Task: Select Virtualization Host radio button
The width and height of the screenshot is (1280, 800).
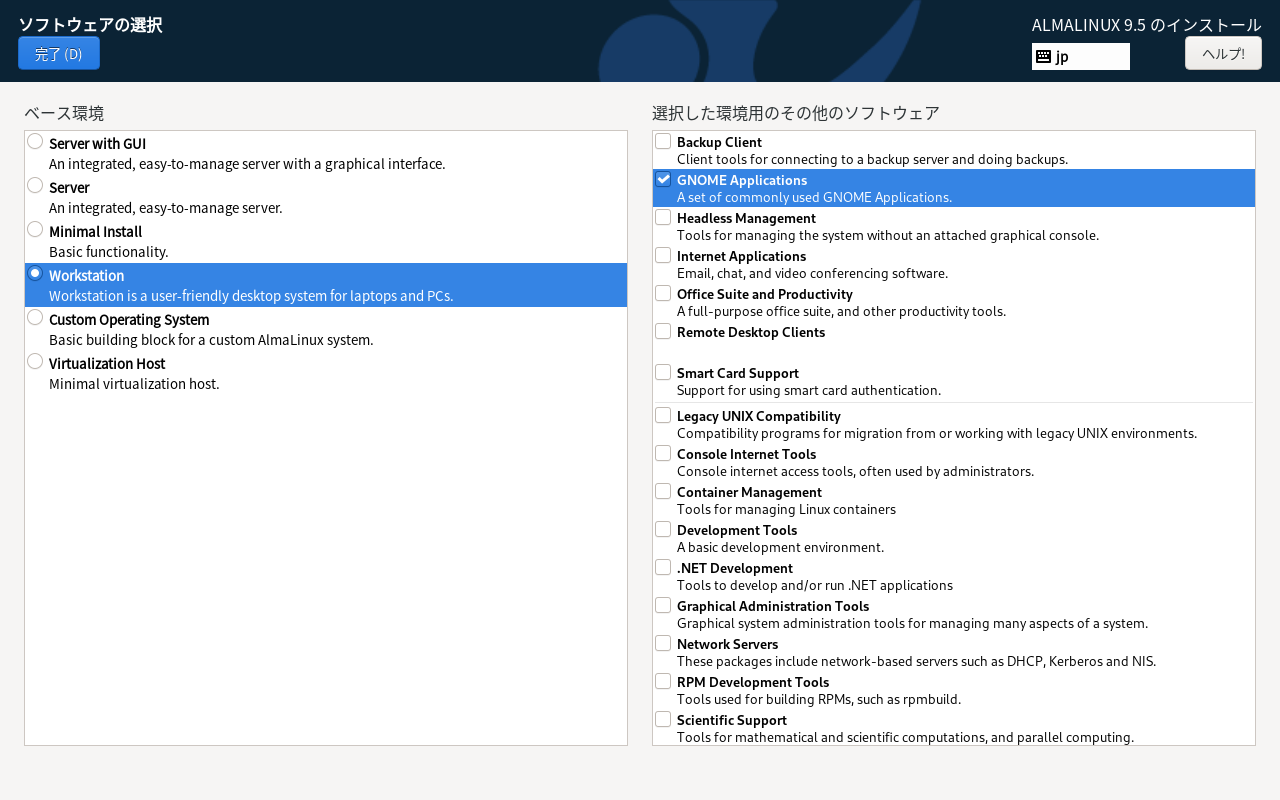Action: coord(35,362)
